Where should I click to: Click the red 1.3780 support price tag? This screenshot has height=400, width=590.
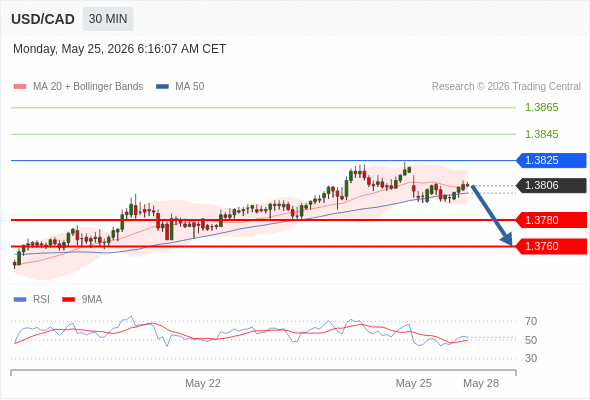[551, 220]
